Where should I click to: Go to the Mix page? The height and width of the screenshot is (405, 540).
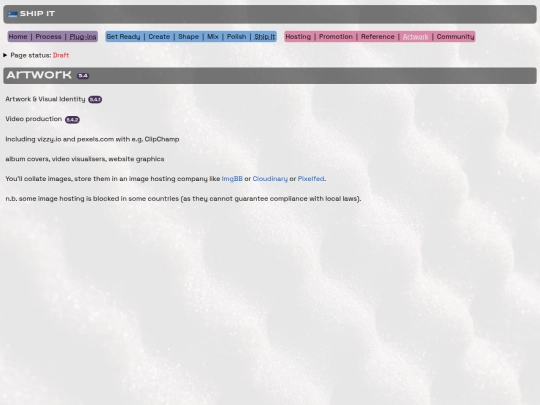(x=213, y=37)
